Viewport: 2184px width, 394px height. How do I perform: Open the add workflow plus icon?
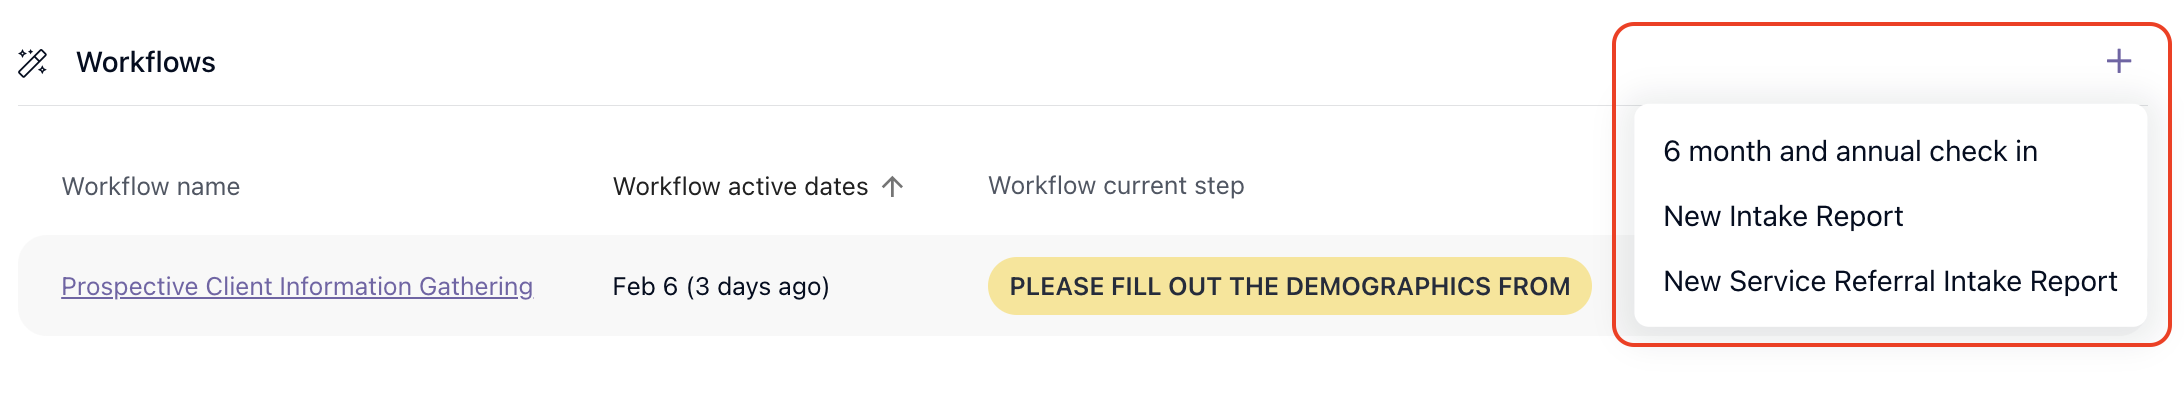pyautogui.click(x=2118, y=61)
